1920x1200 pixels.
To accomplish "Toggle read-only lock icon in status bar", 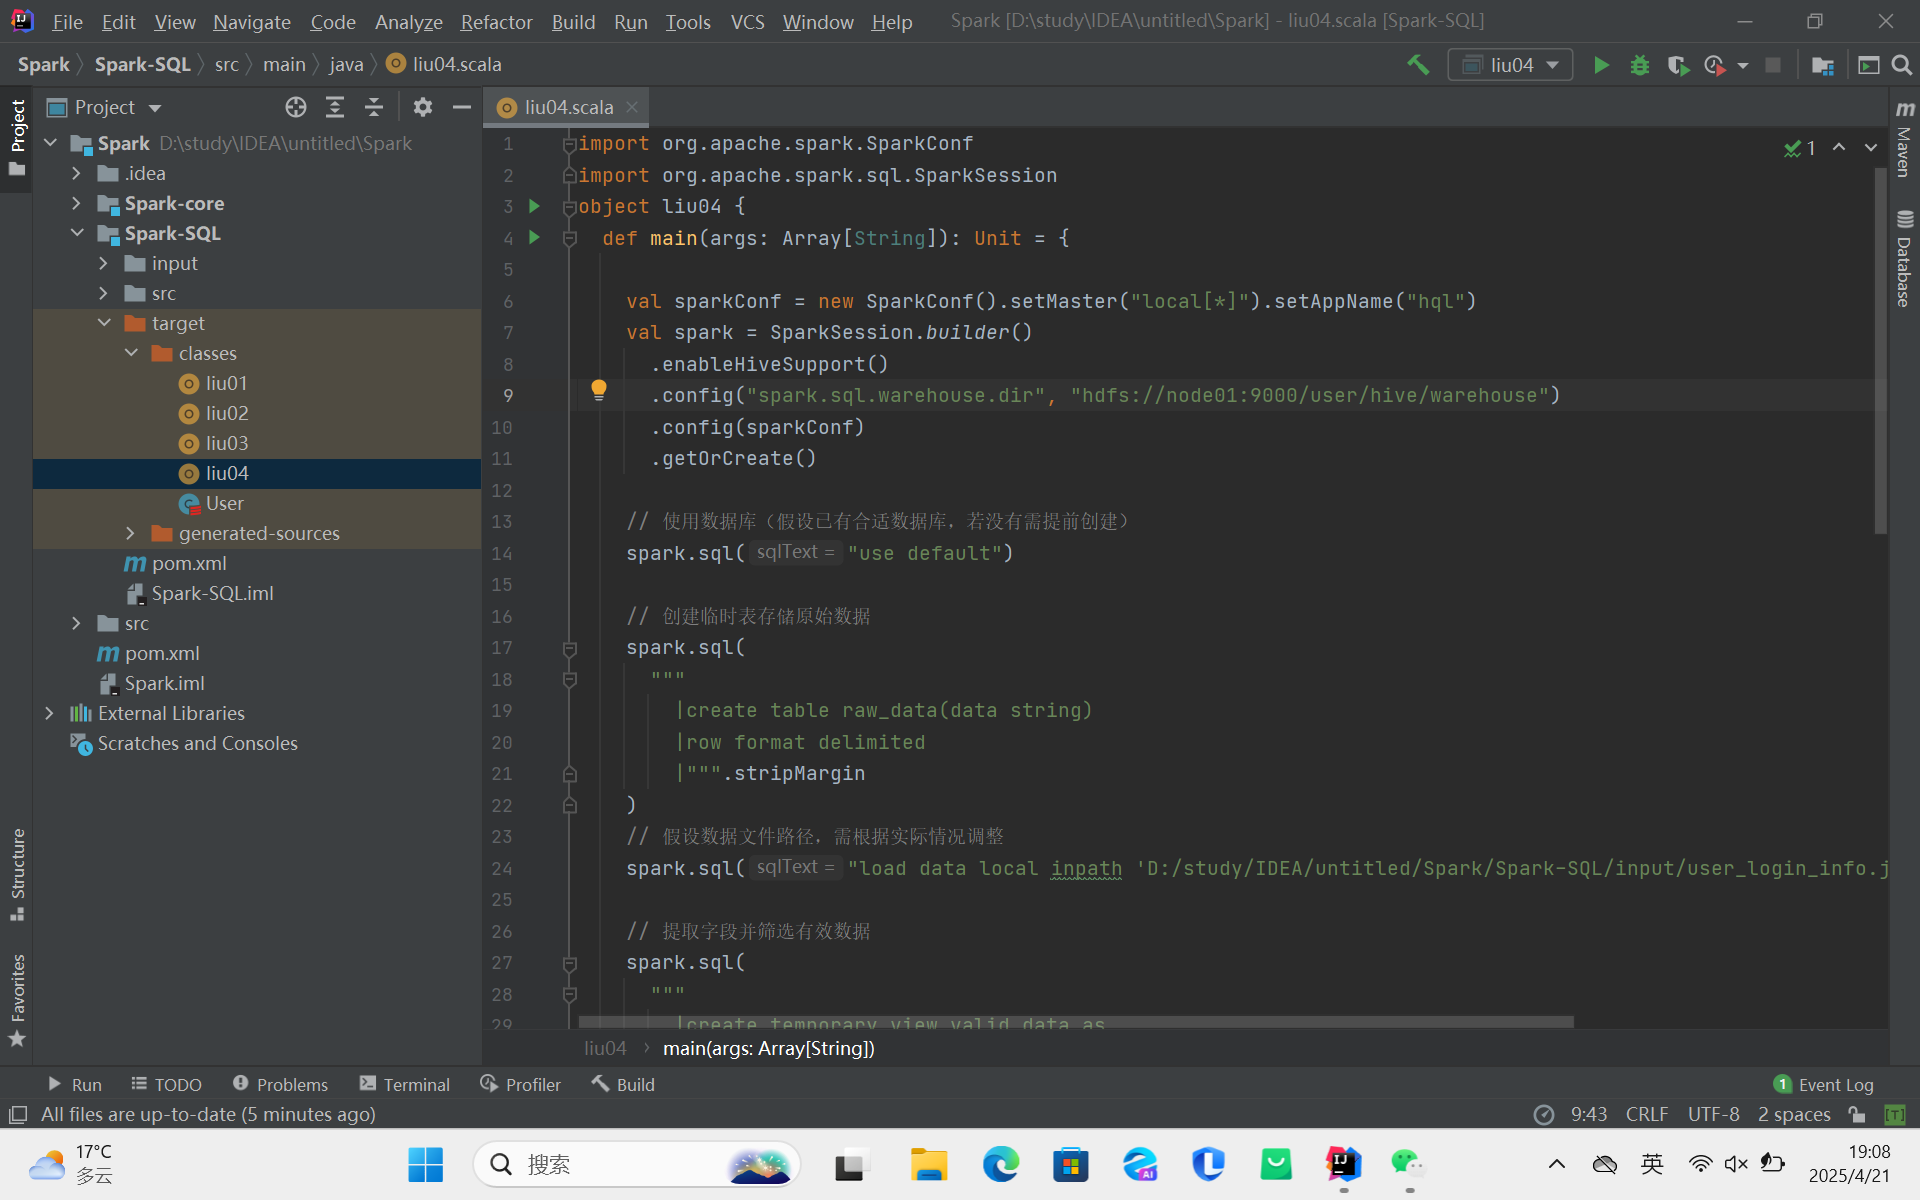I will click(x=1857, y=1114).
